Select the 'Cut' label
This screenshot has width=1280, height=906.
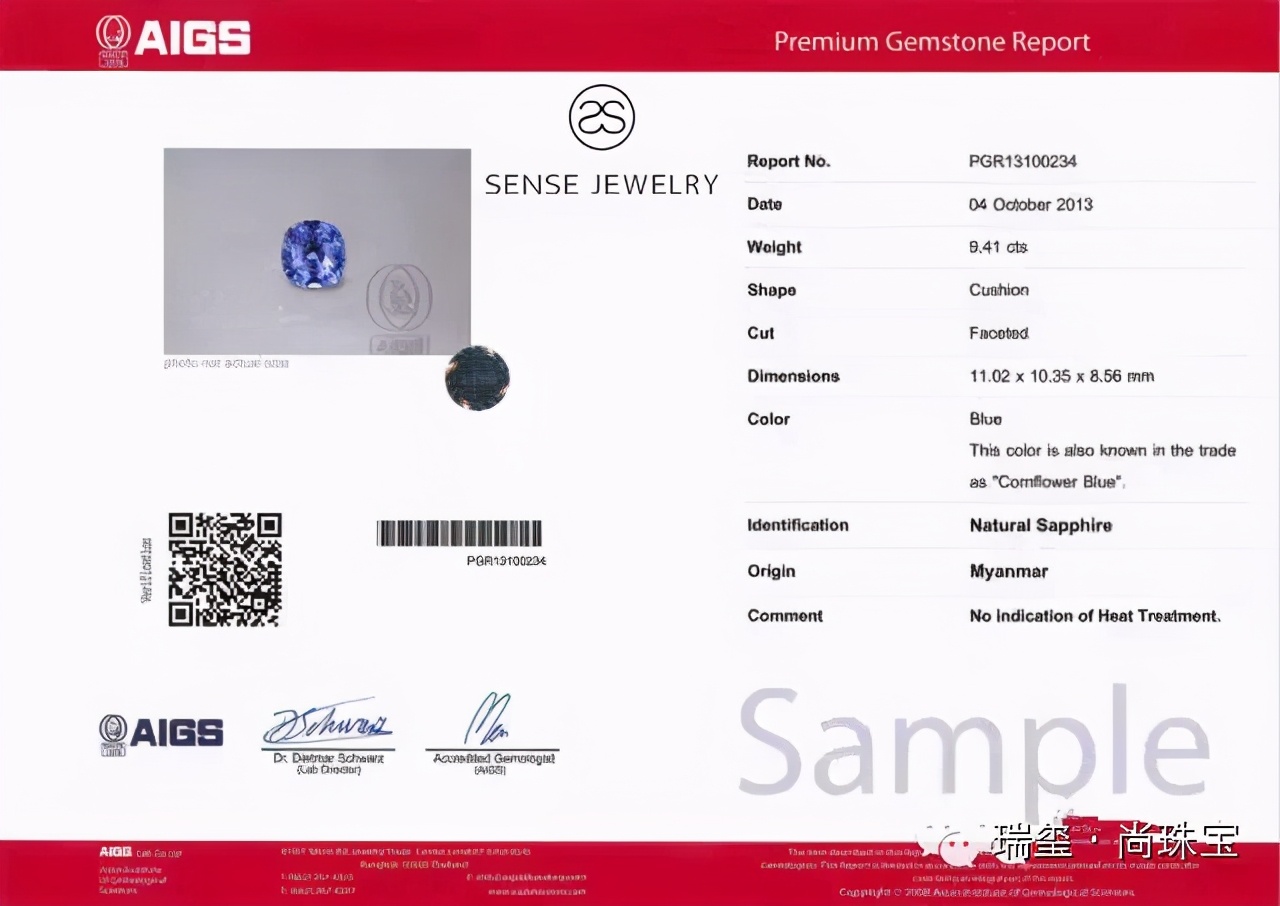[x=761, y=333]
